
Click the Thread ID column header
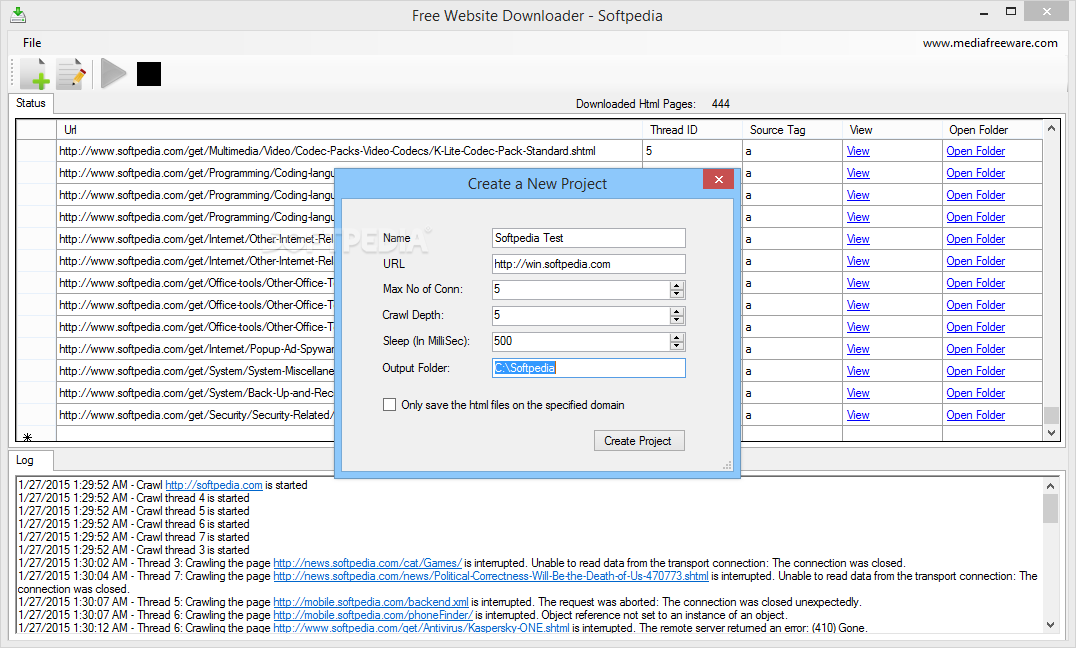(692, 130)
